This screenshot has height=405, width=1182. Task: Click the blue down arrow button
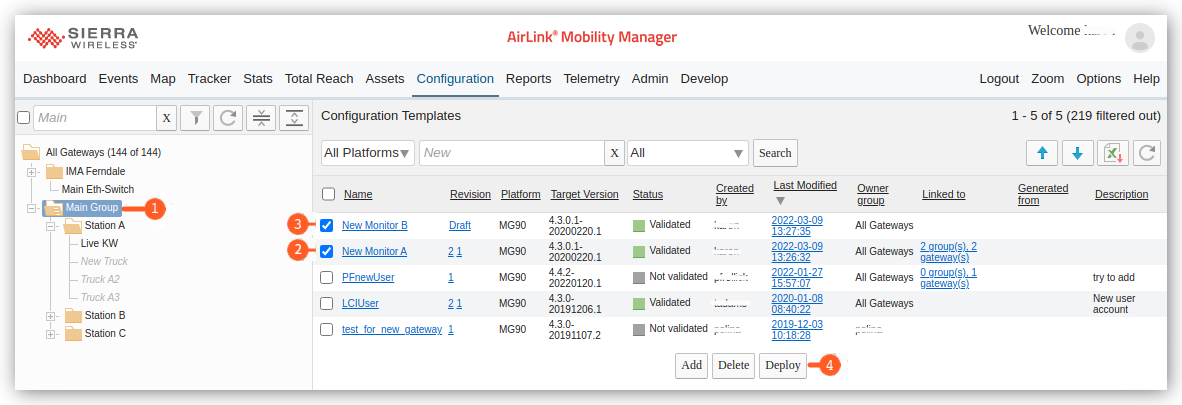(x=1077, y=153)
